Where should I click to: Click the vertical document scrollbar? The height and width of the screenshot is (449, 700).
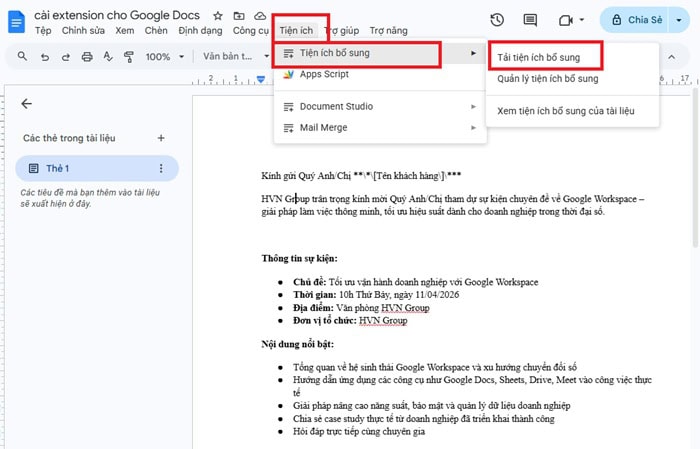click(x=694, y=200)
